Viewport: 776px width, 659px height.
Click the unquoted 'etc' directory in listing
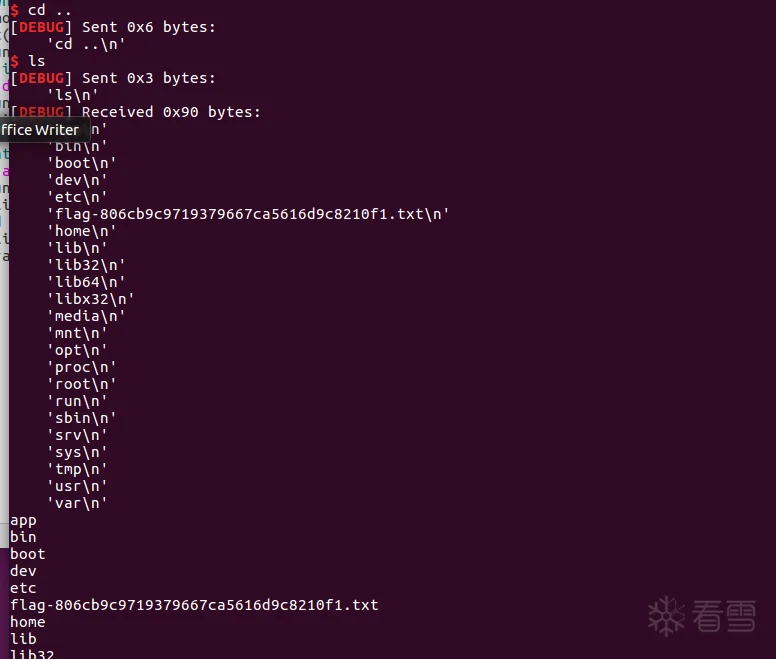(x=23, y=588)
